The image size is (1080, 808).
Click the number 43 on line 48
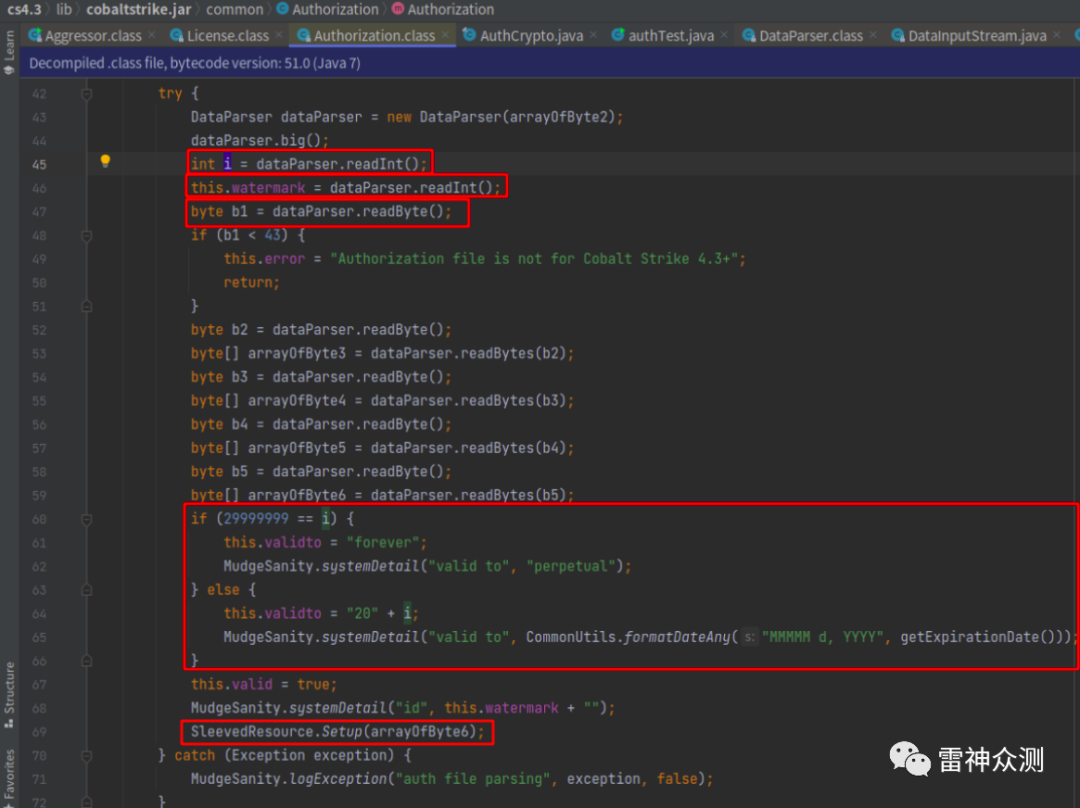tap(273, 235)
